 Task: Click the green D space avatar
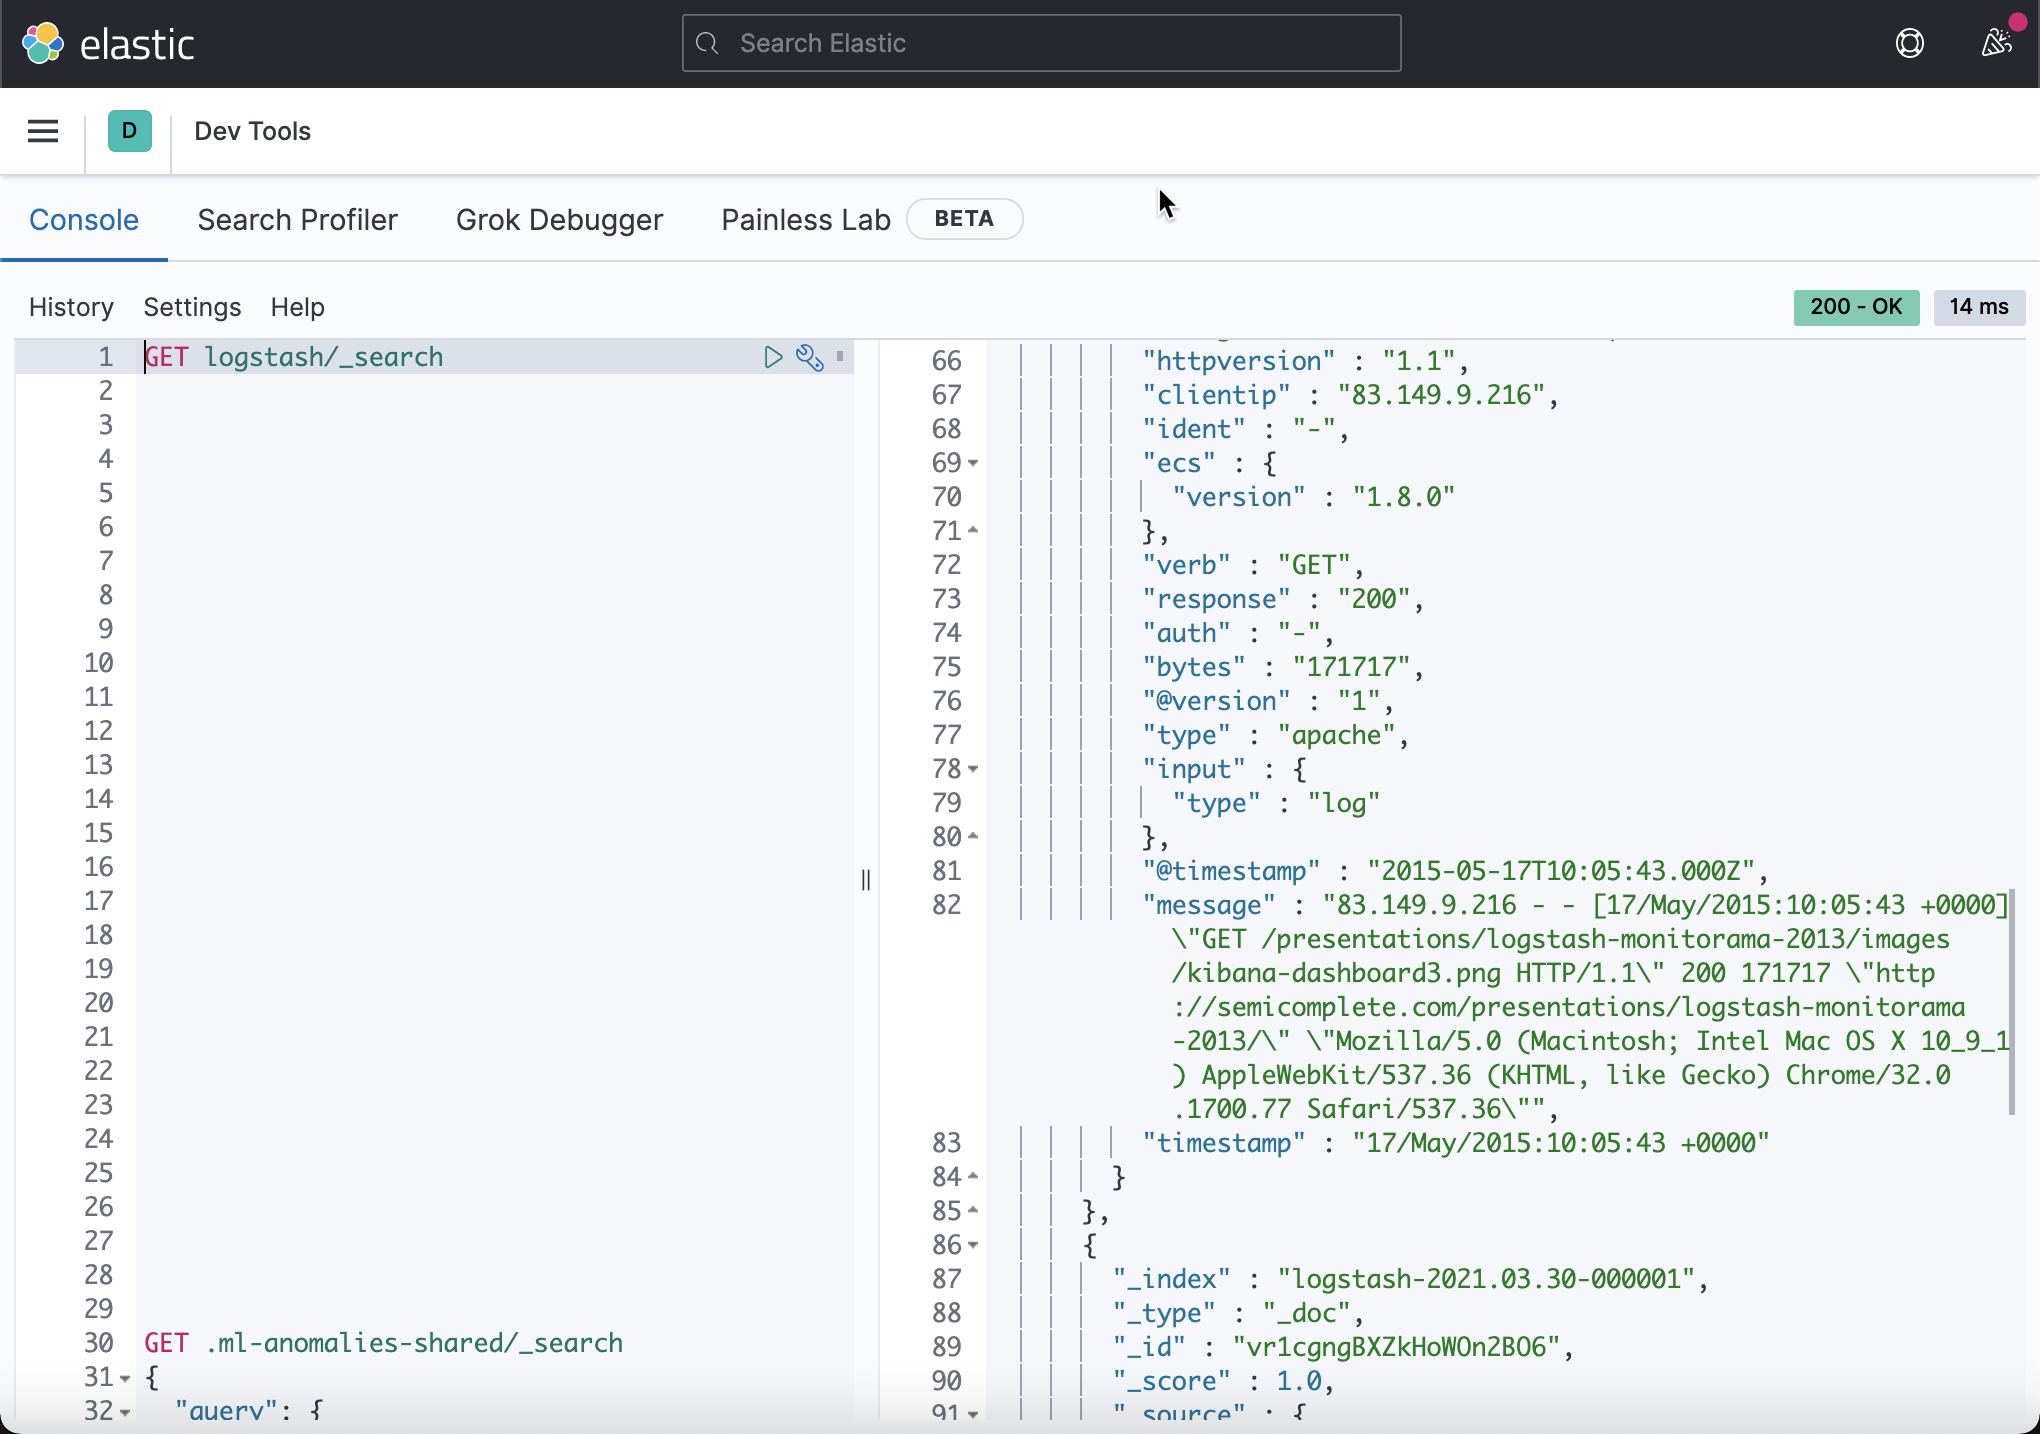pos(129,131)
